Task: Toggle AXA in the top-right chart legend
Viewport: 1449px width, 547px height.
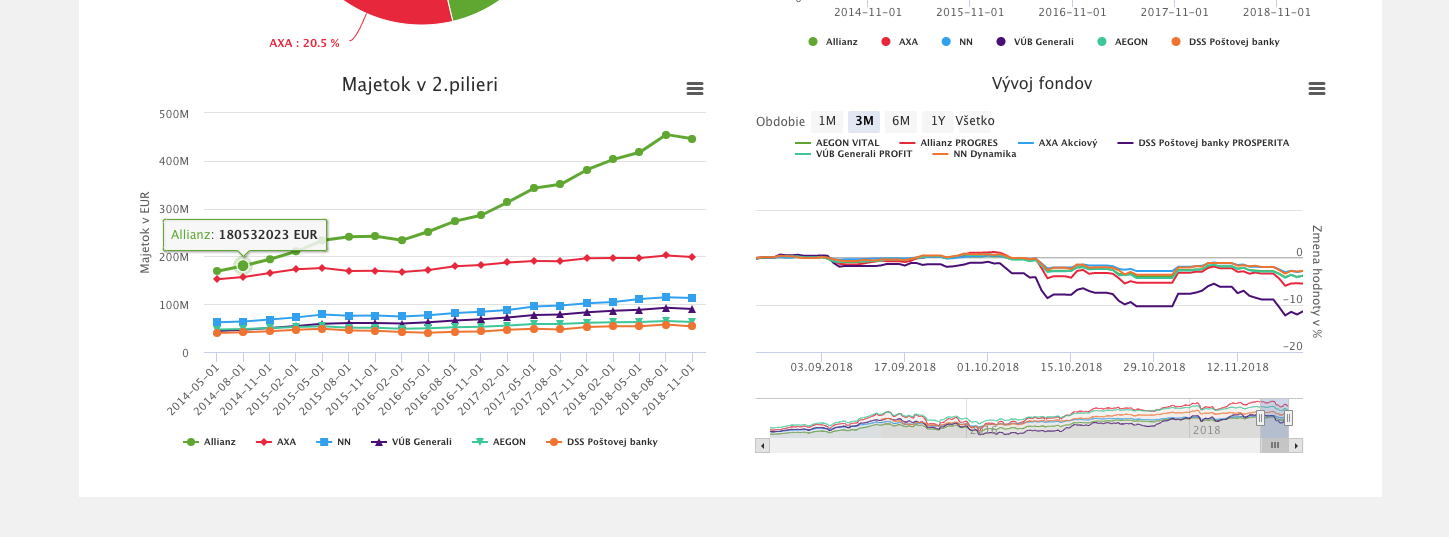Action: pos(900,42)
